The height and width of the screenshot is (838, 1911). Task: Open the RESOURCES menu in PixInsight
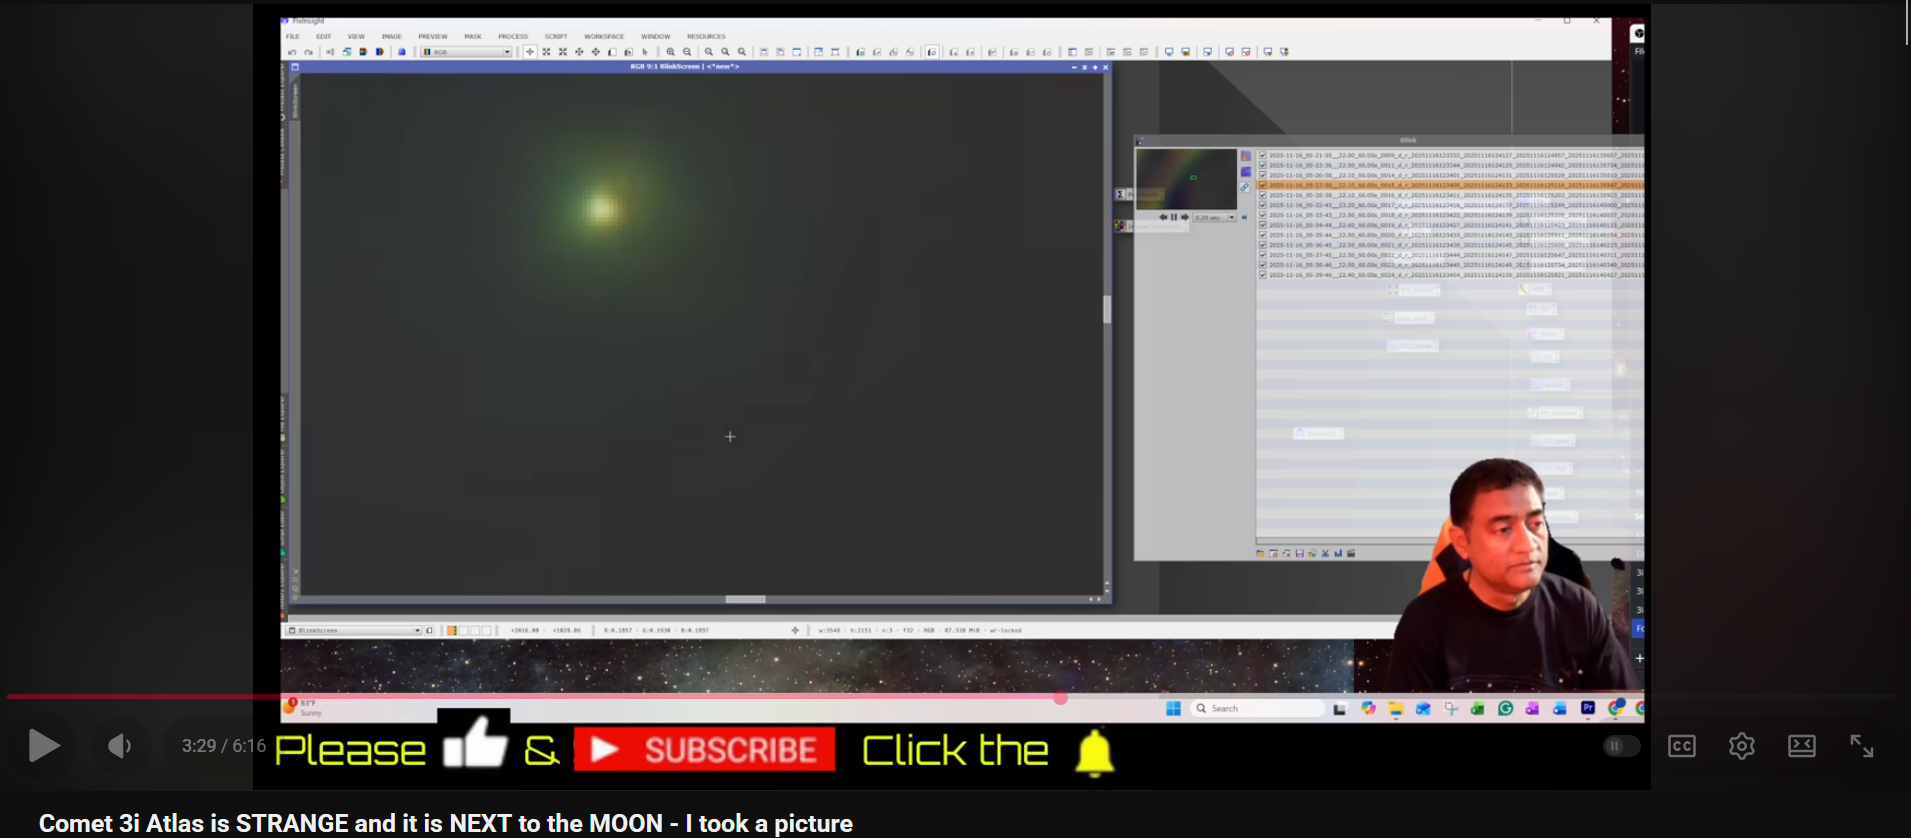tap(706, 36)
